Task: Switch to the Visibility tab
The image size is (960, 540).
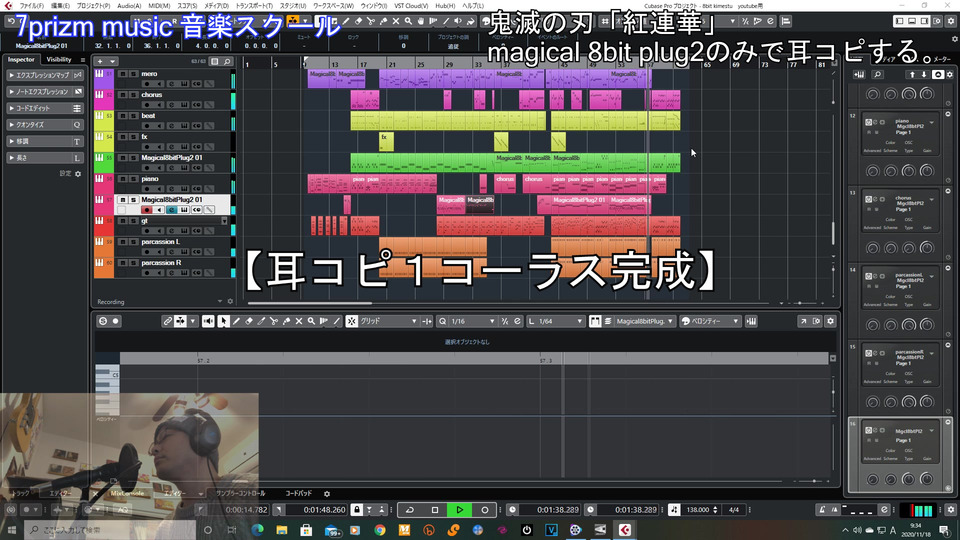Action: coord(59,59)
